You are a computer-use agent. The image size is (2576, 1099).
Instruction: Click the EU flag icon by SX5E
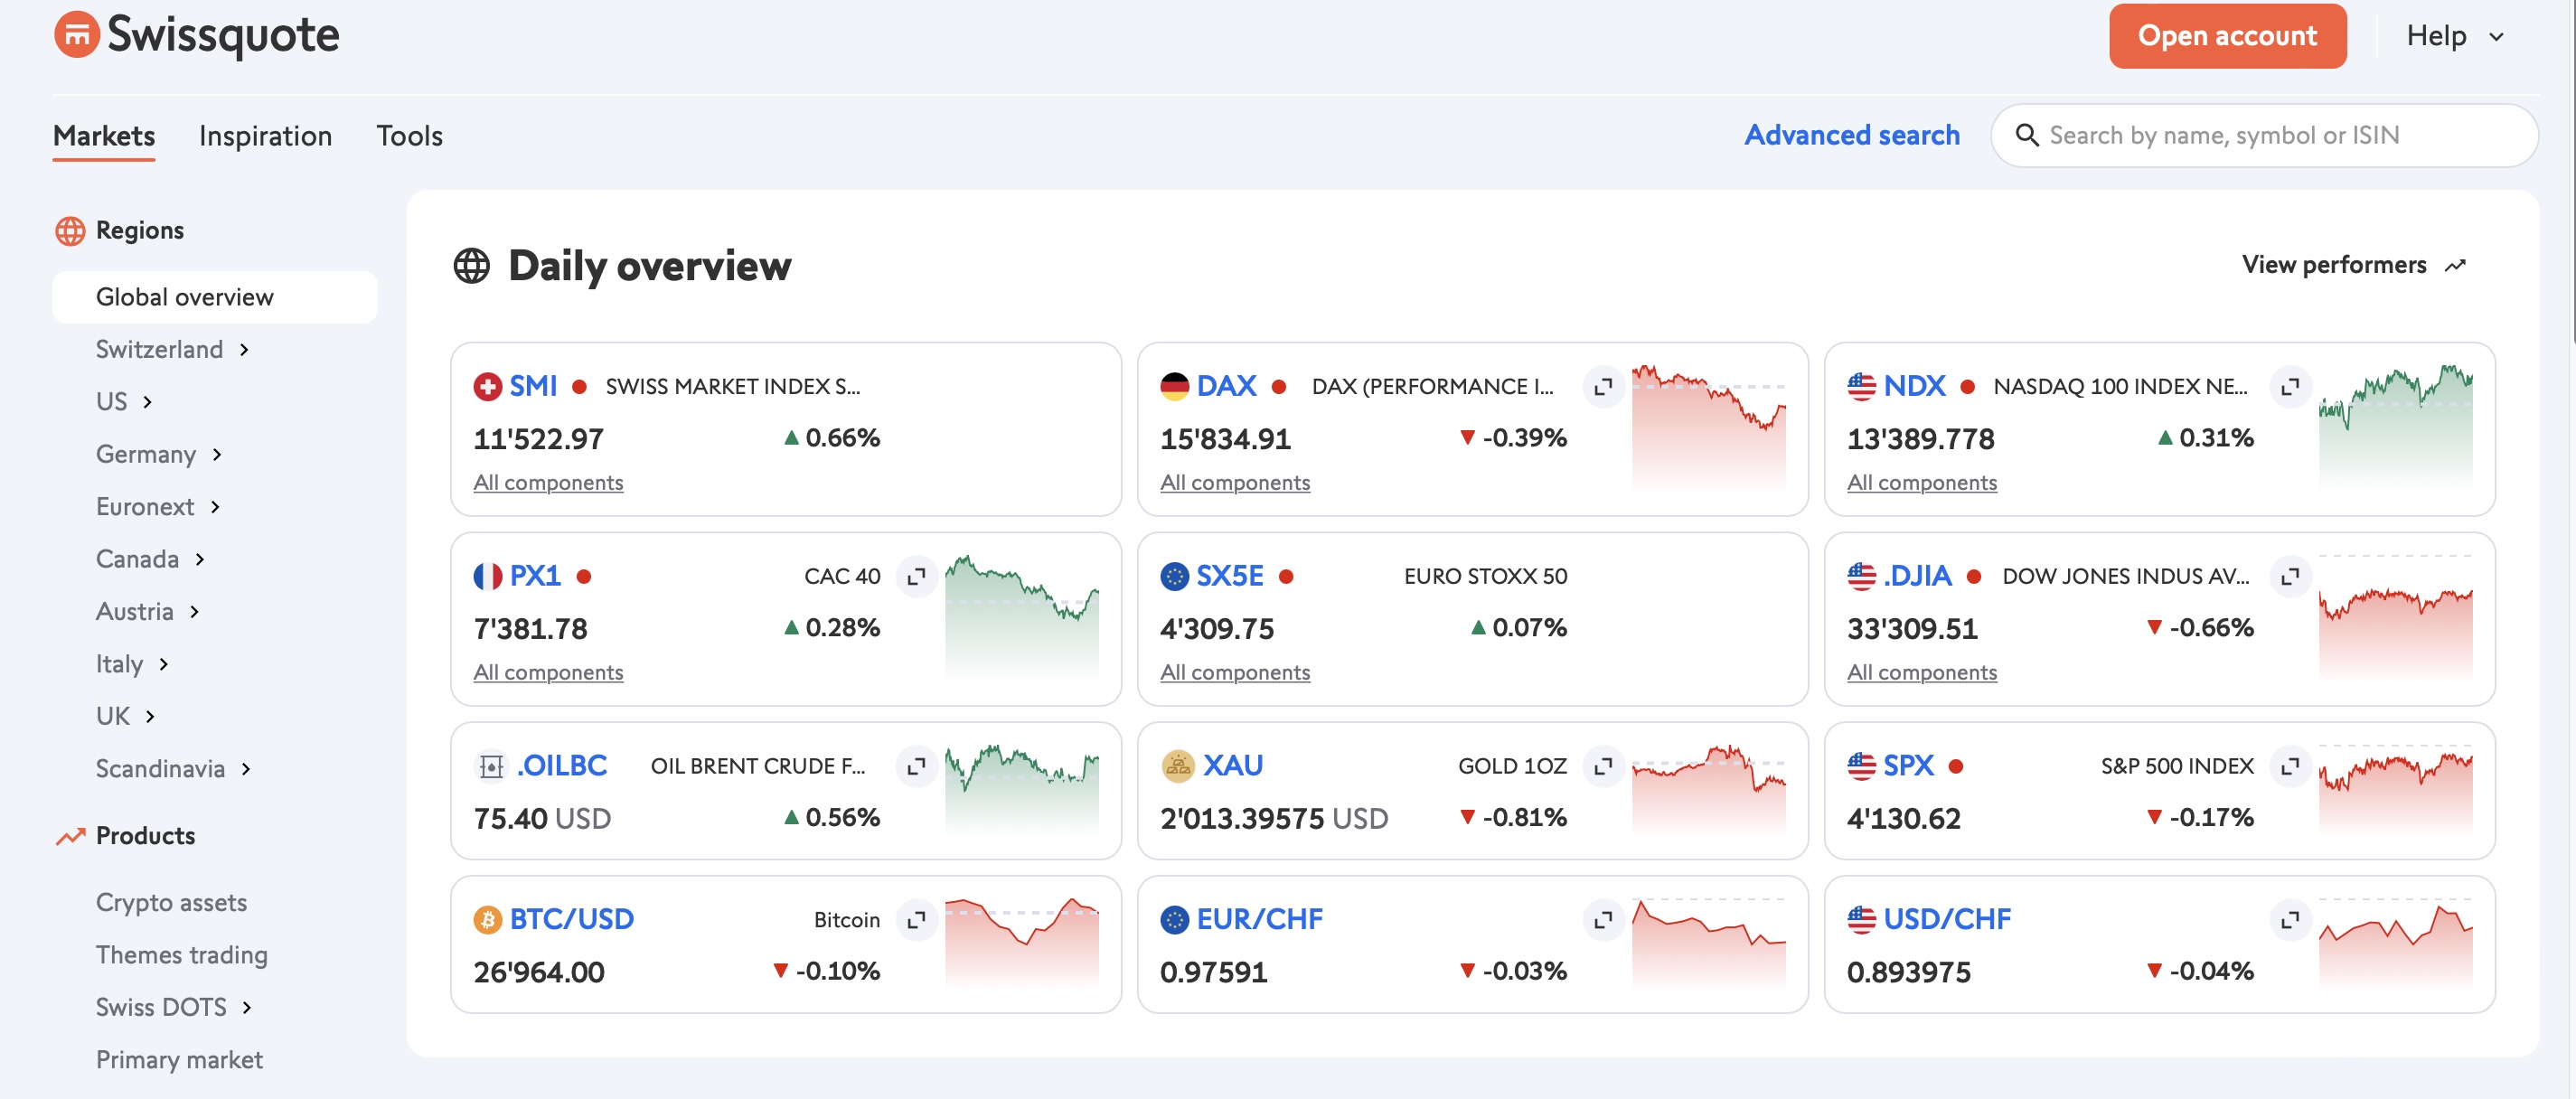pyautogui.click(x=1175, y=577)
